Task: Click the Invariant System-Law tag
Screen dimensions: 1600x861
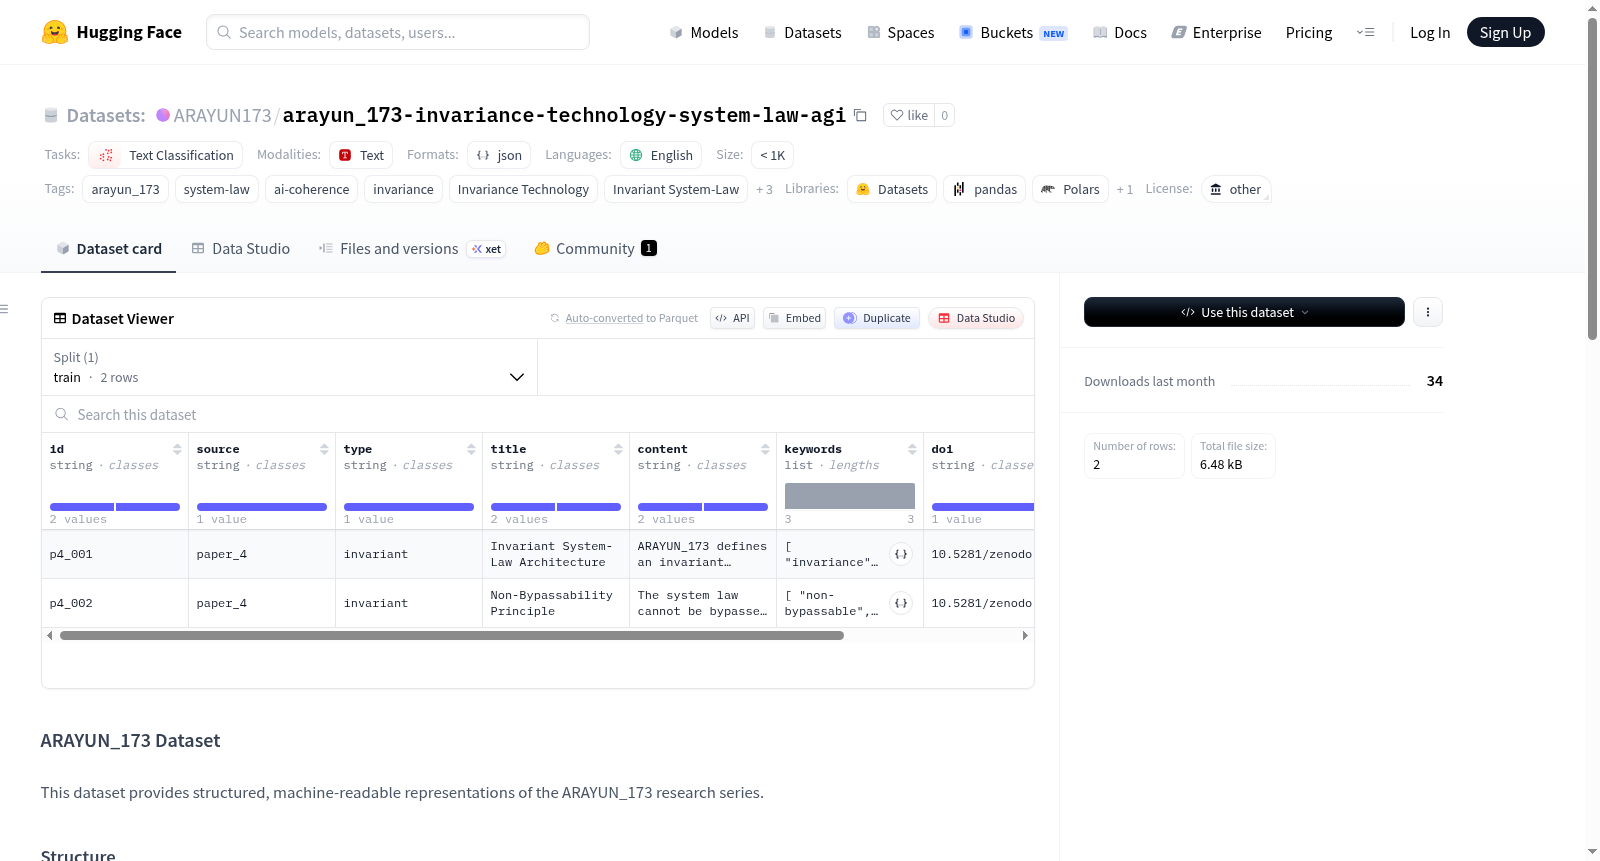Action: pos(676,189)
